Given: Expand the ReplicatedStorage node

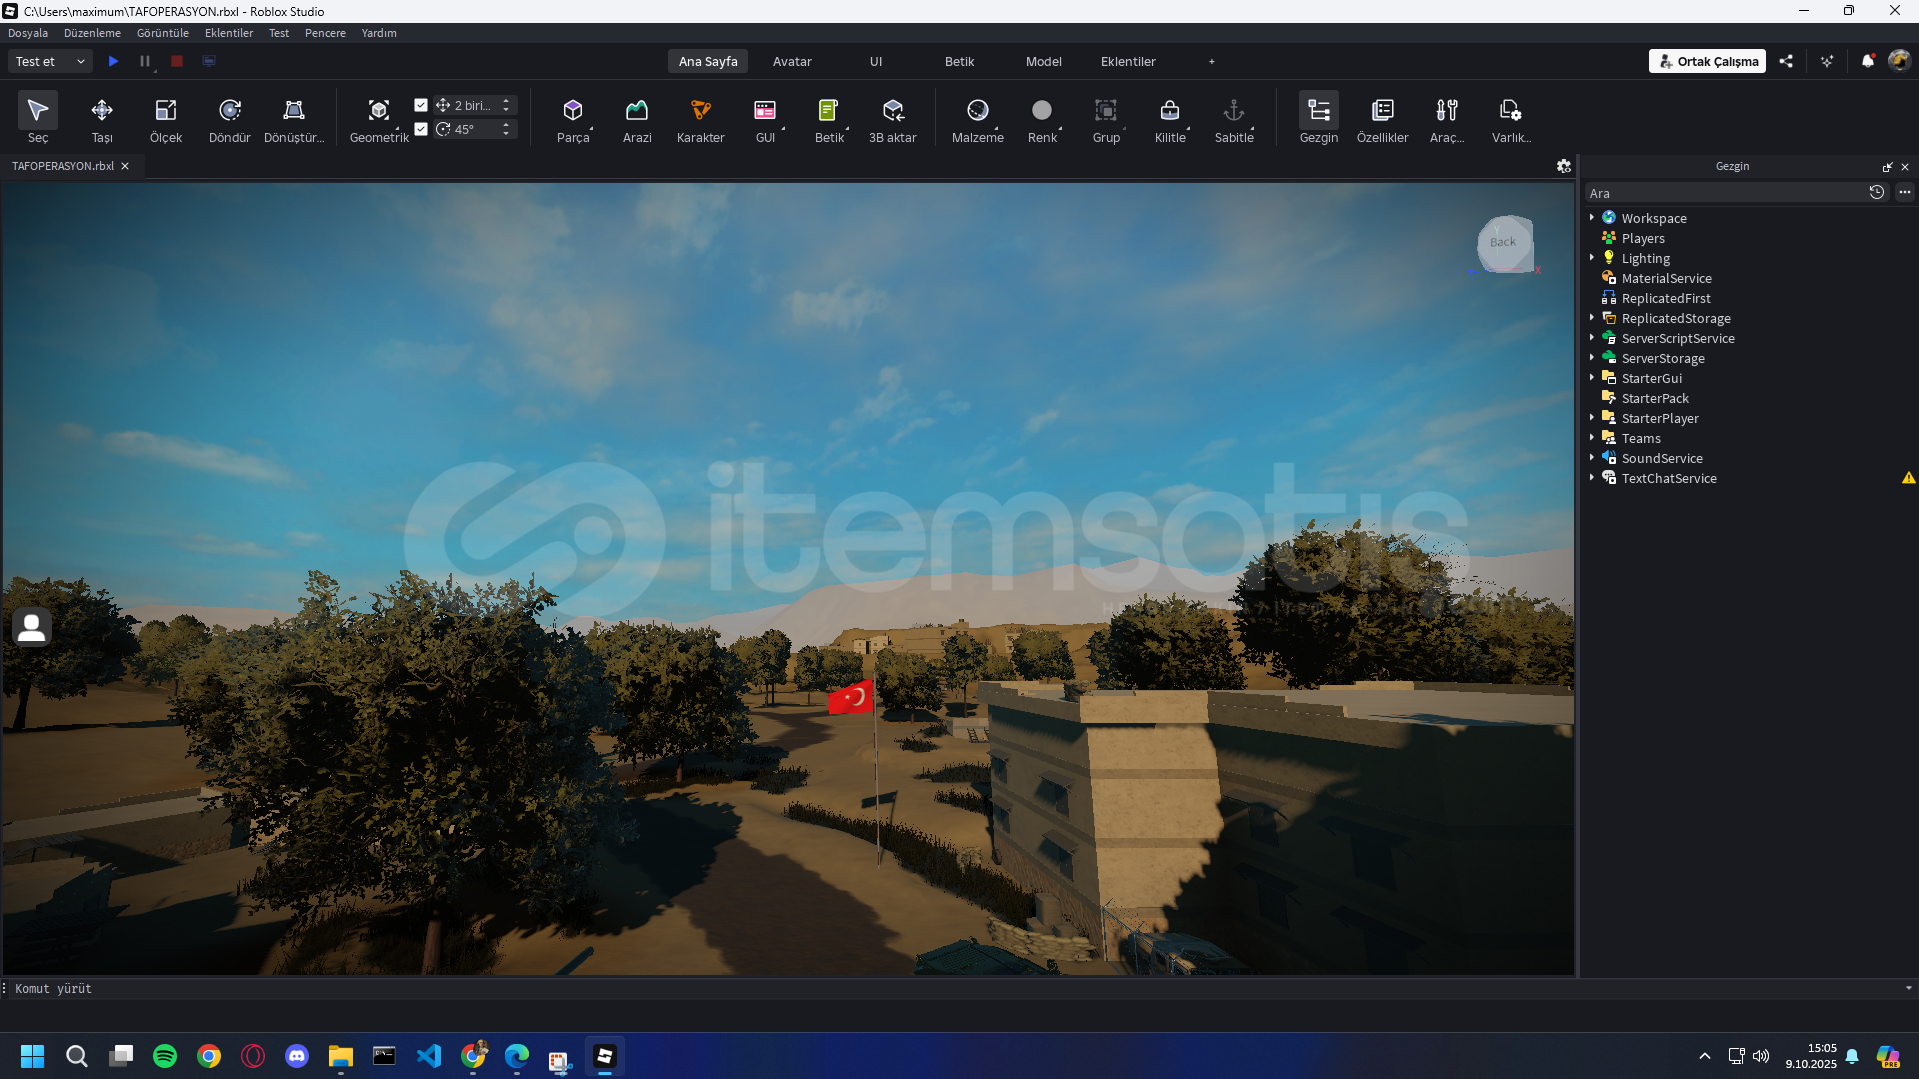Looking at the screenshot, I should click(x=1592, y=318).
